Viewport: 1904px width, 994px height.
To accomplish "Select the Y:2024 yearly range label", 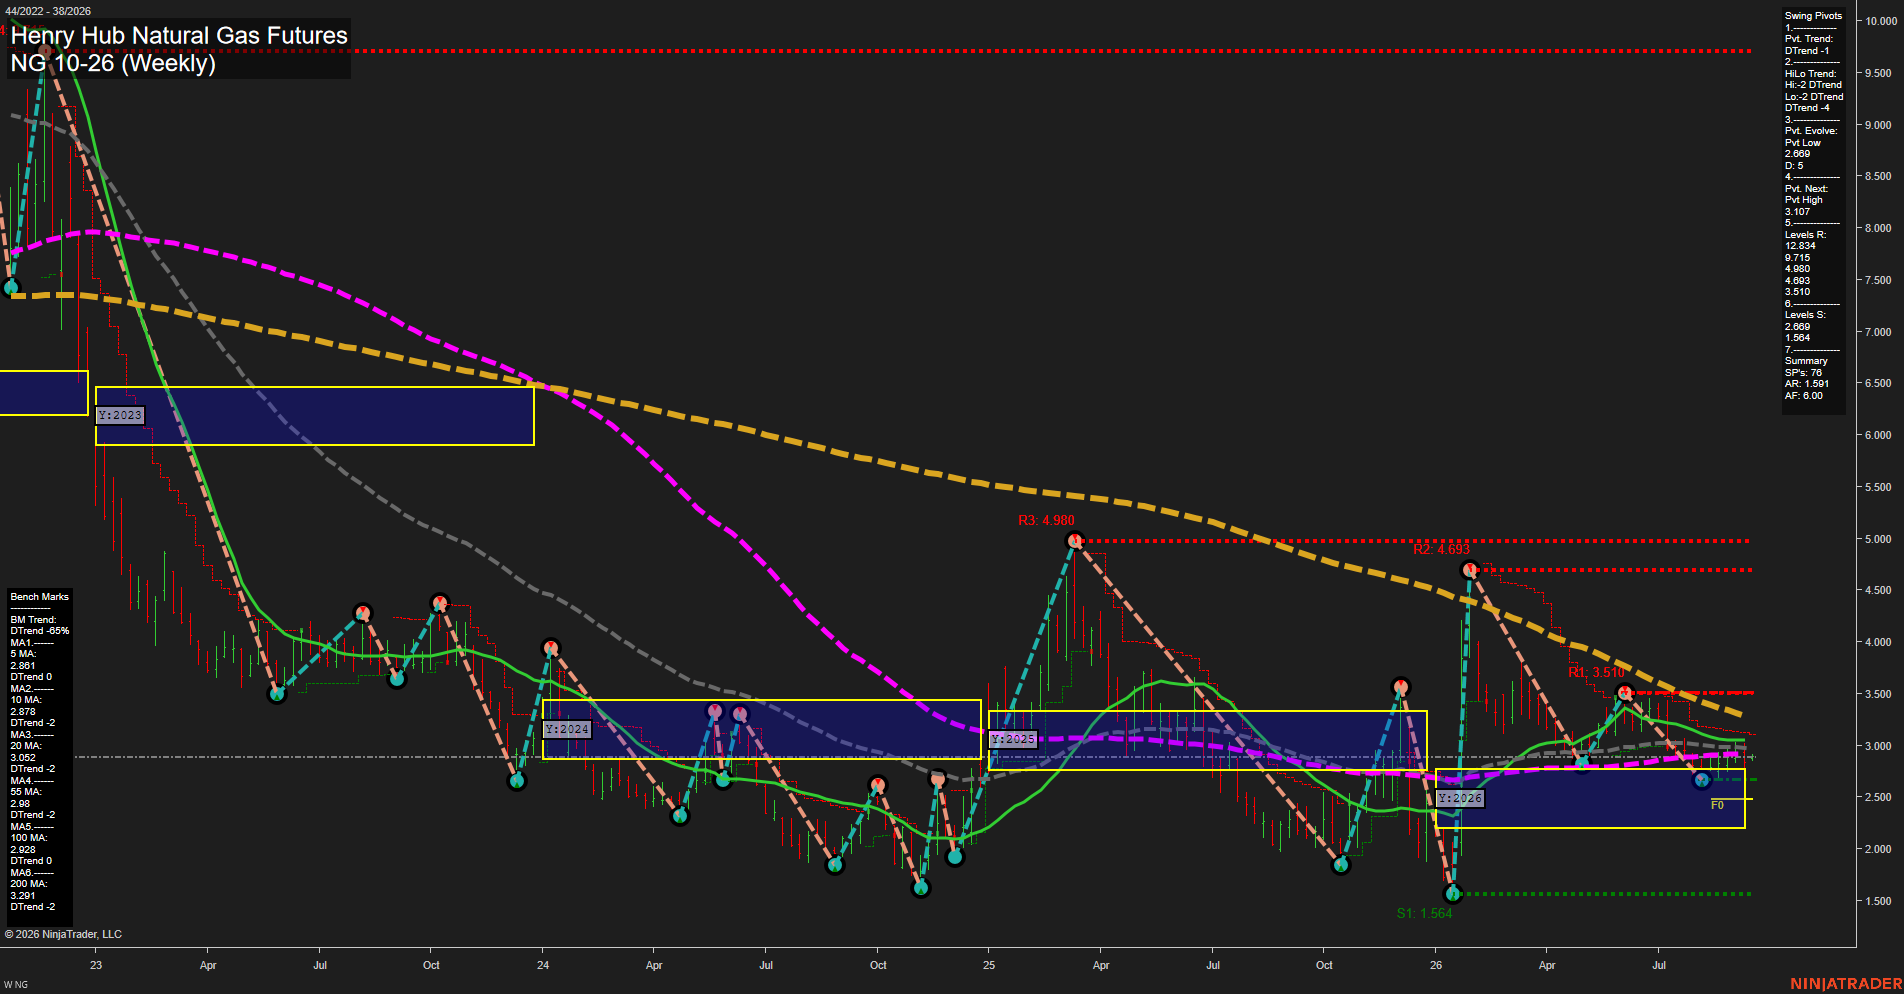I will coord(567,729).
